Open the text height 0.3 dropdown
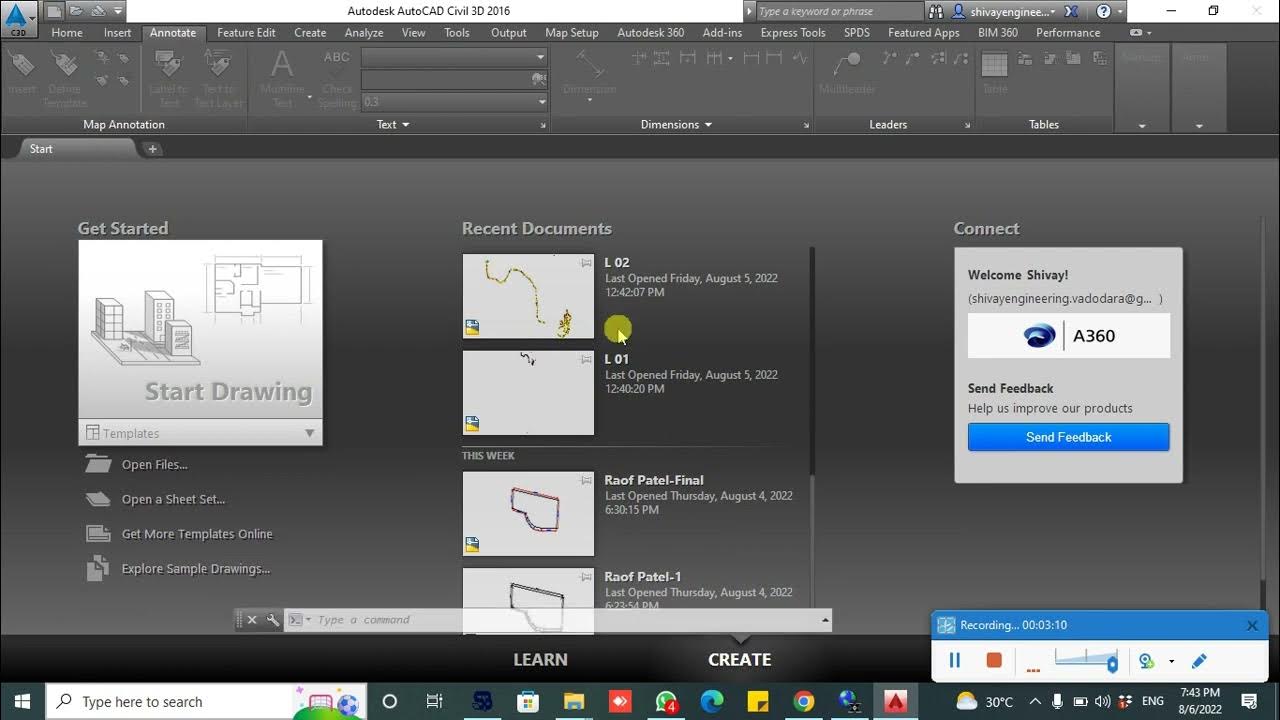Viewport: 1280px width, 720px height. point(542,101)
